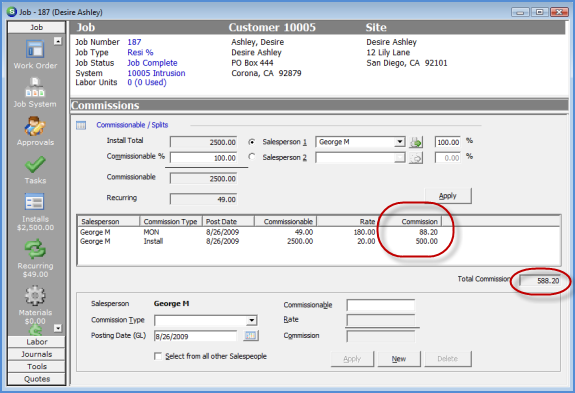Open the Approvals icon

[35, 126]
